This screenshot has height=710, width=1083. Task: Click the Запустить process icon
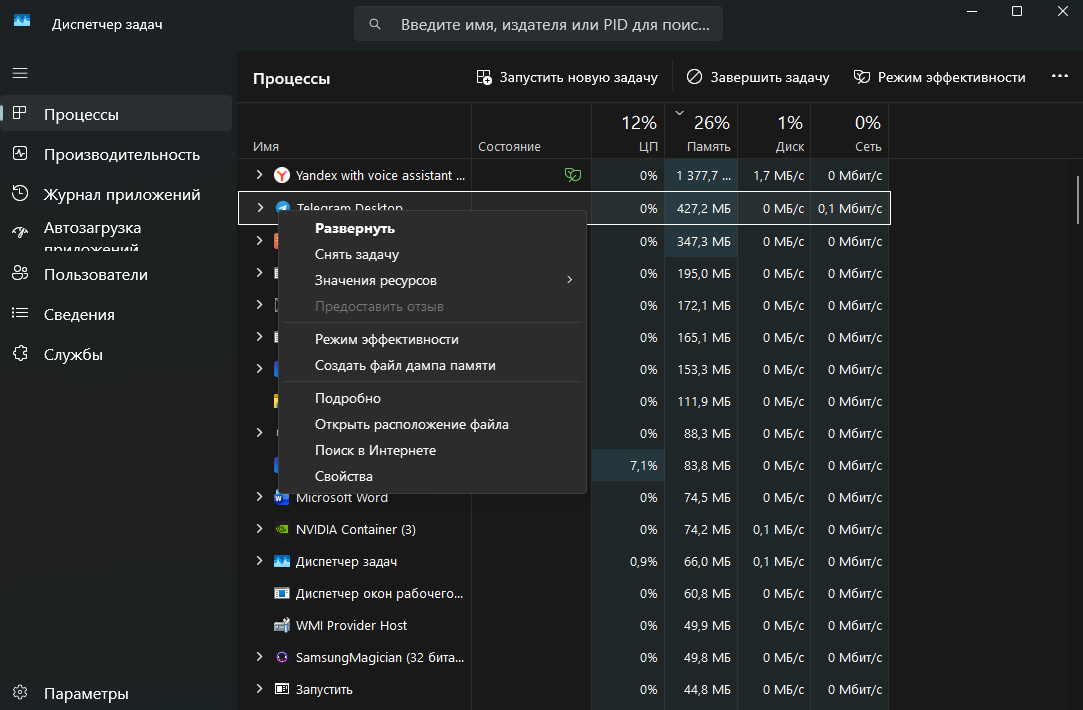pyautogui.click(x=282, y=689)
